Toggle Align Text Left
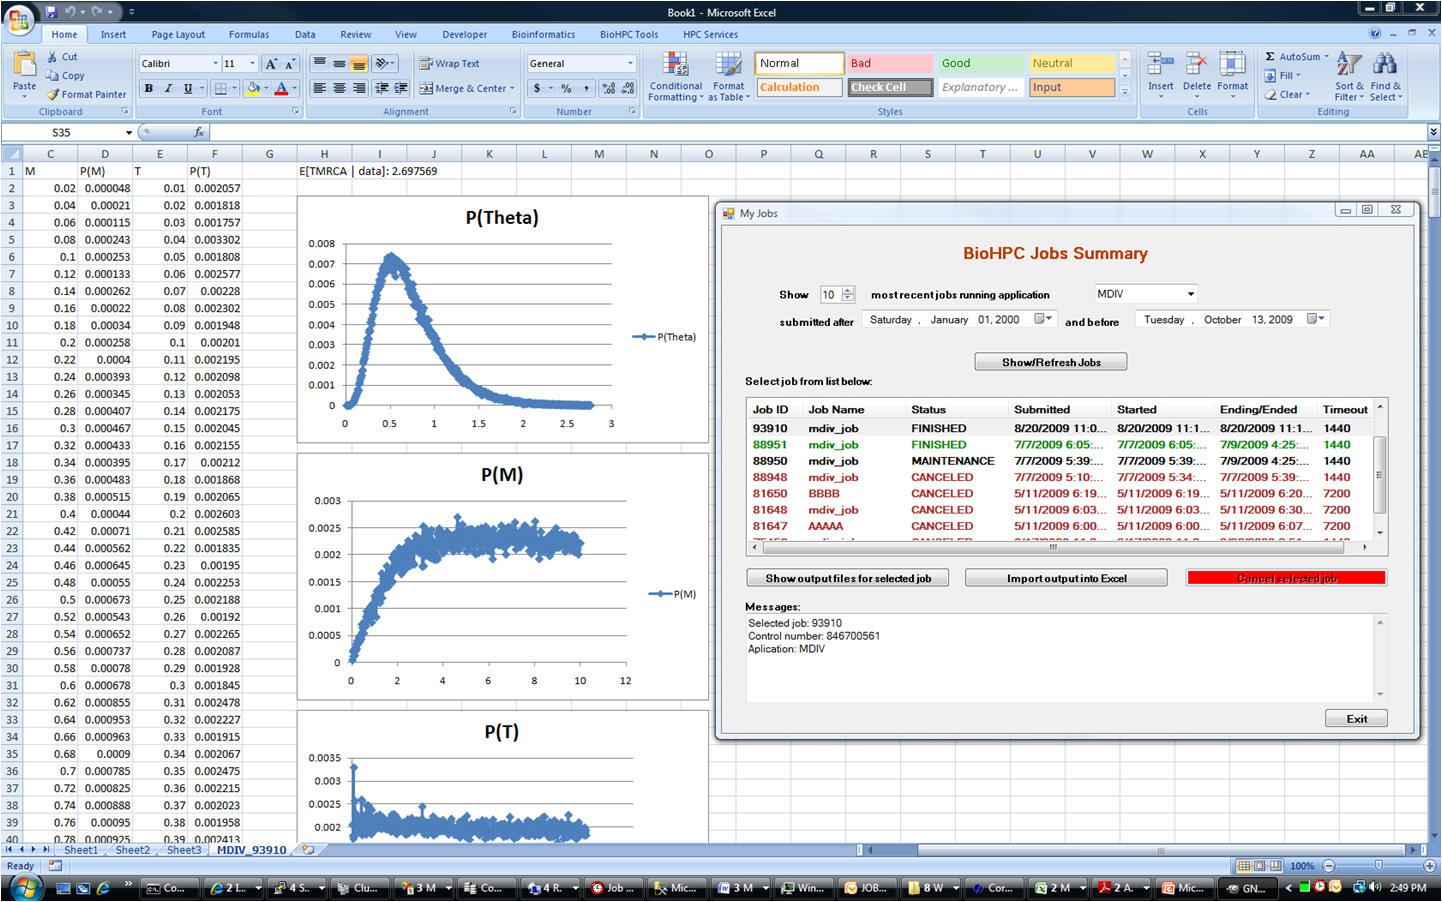 point(319,88)
